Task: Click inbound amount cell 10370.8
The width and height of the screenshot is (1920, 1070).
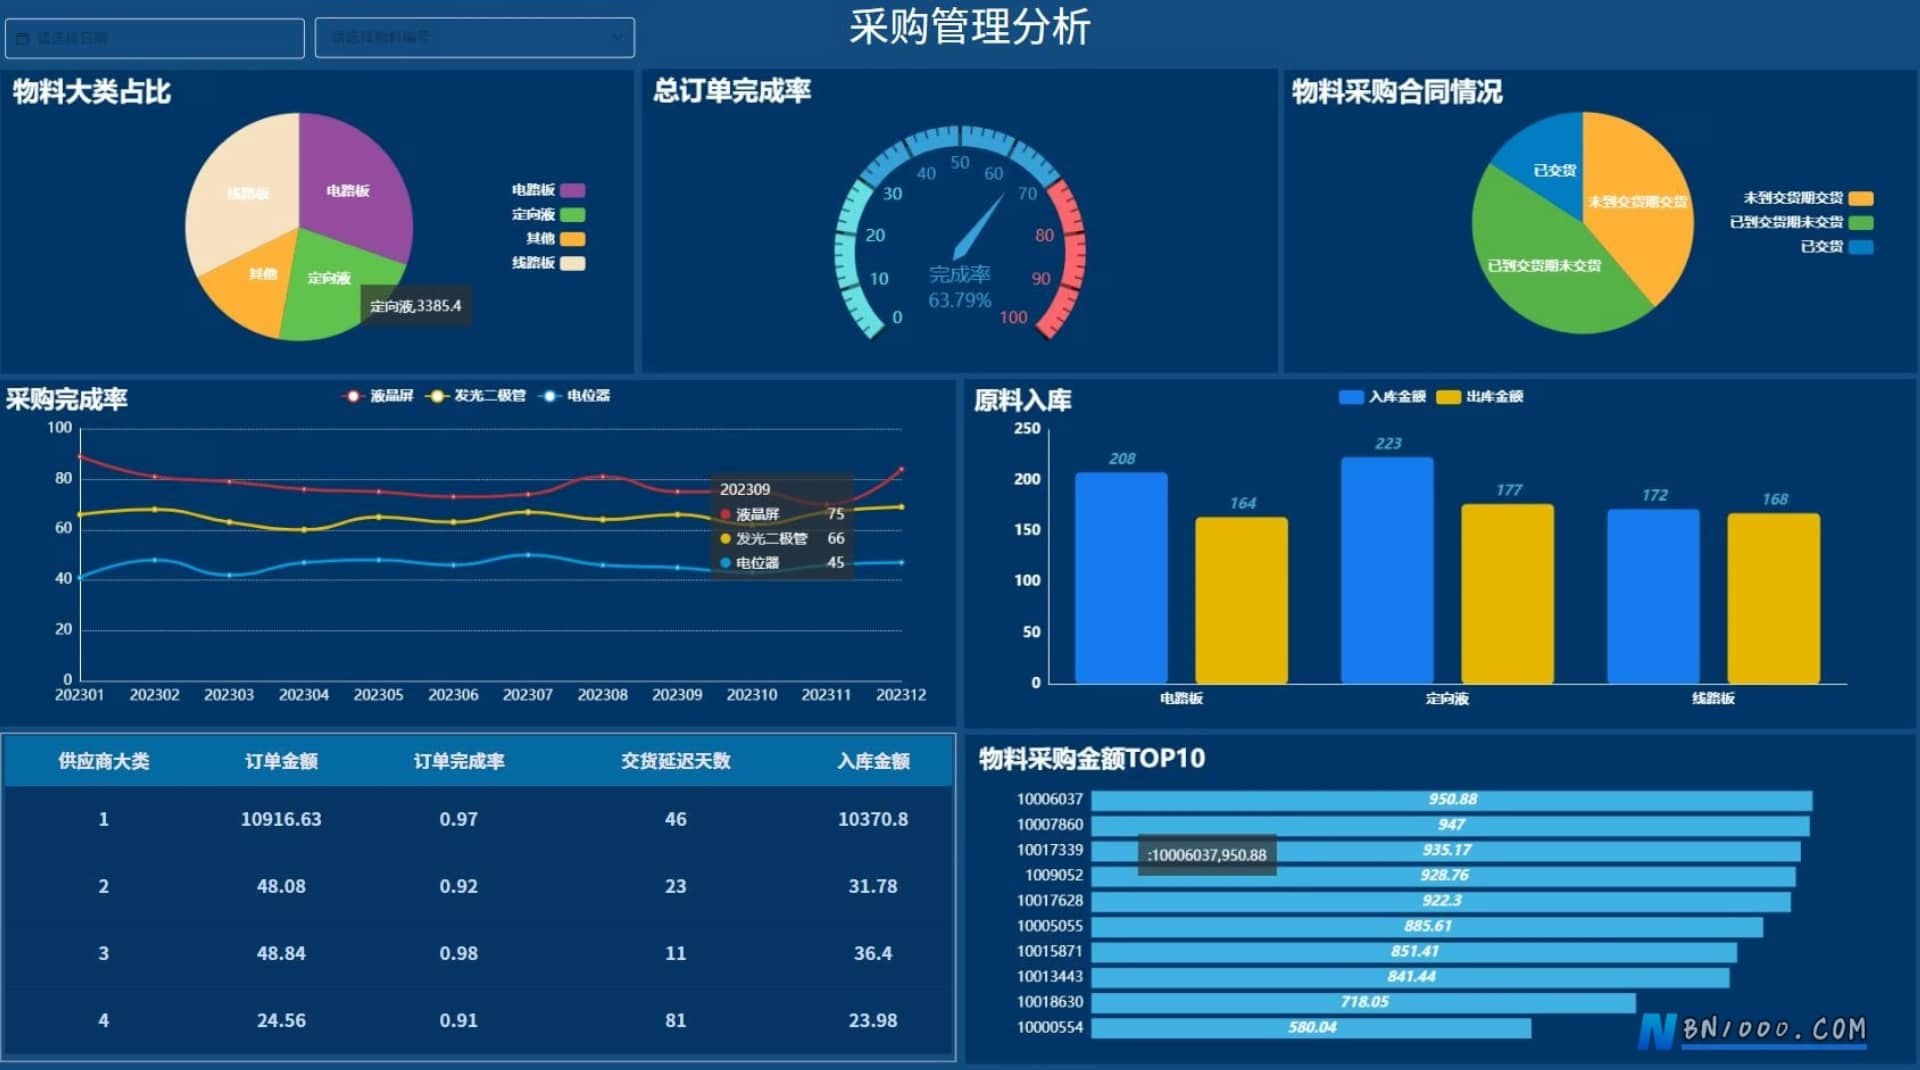Action: coord(873,819)
